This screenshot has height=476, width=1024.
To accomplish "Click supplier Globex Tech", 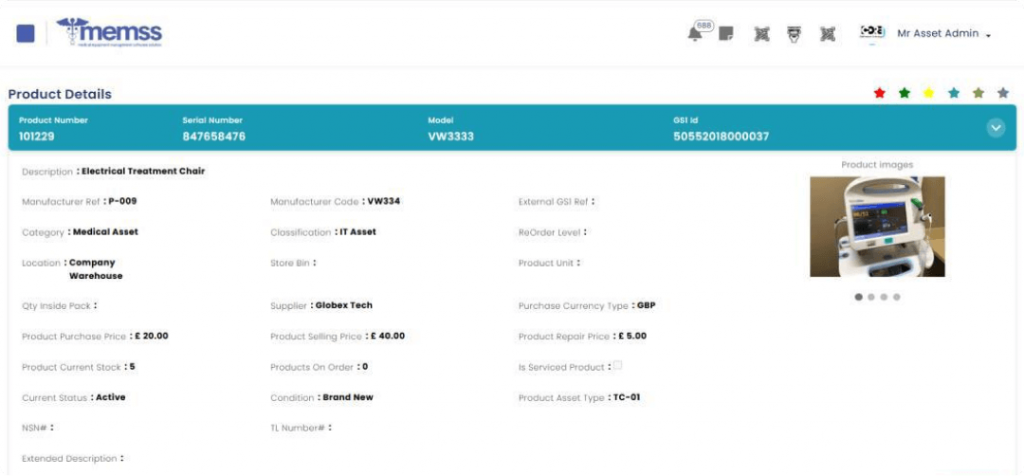I will click(x=344, y=305).
